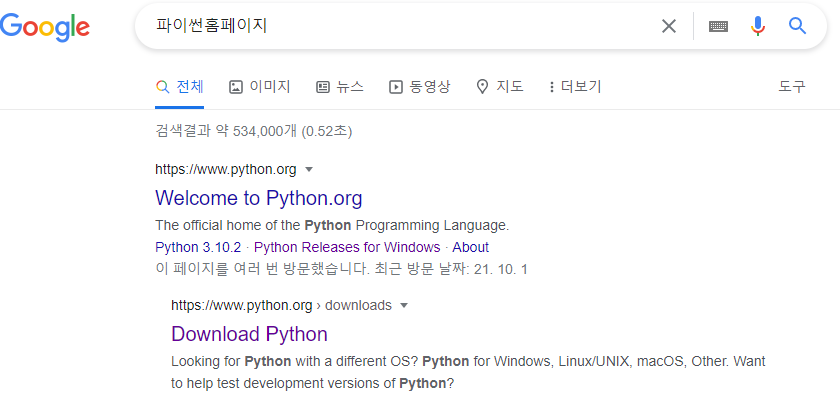Switch to the 뉴스 tab
This screenshot has height=414, width=840.
pos(340,87)
